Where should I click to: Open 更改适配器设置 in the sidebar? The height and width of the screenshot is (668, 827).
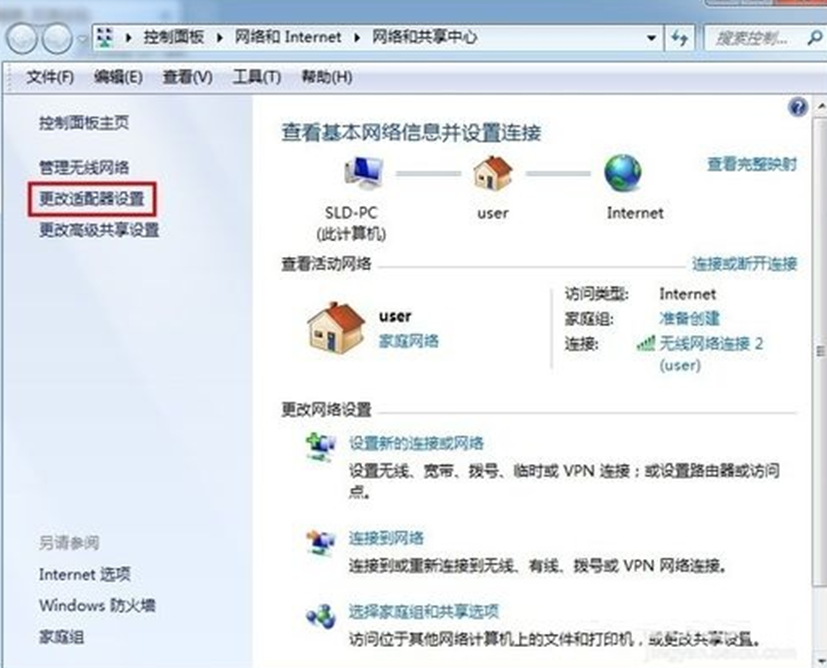tap(92, 199)
